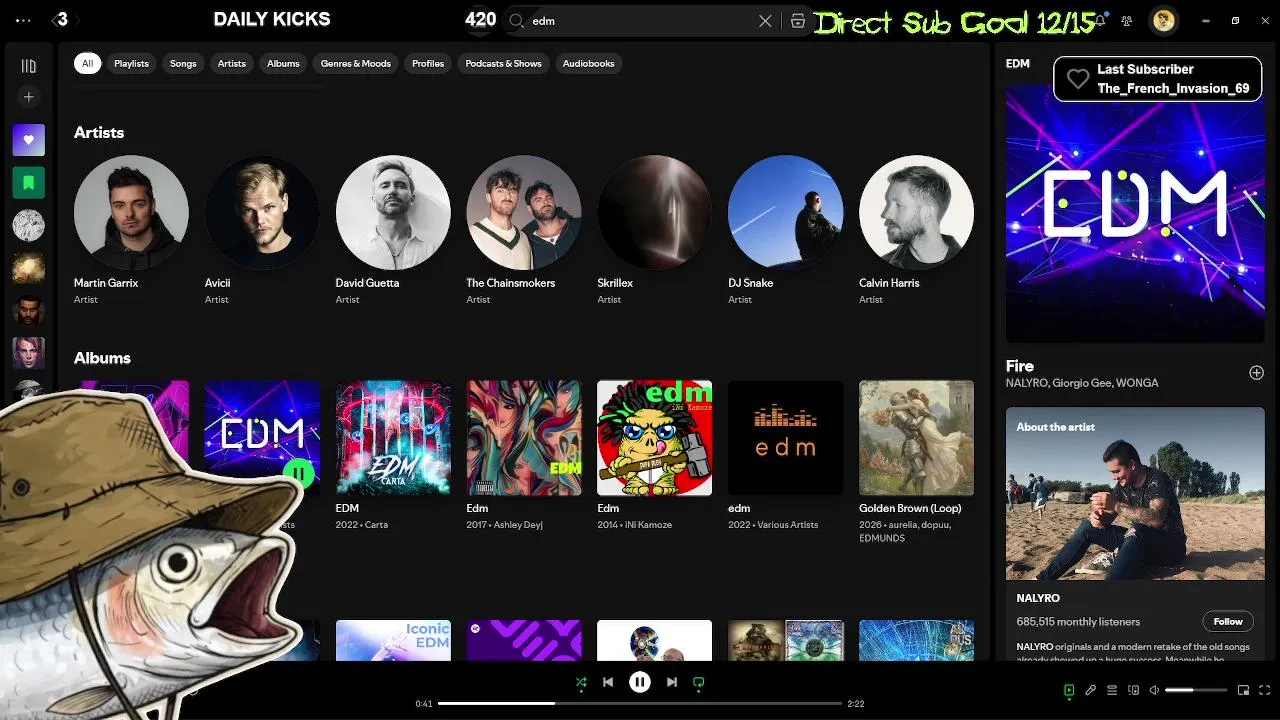
Task: Click the Calvin Harris artist name
Action: coord(889,283)
